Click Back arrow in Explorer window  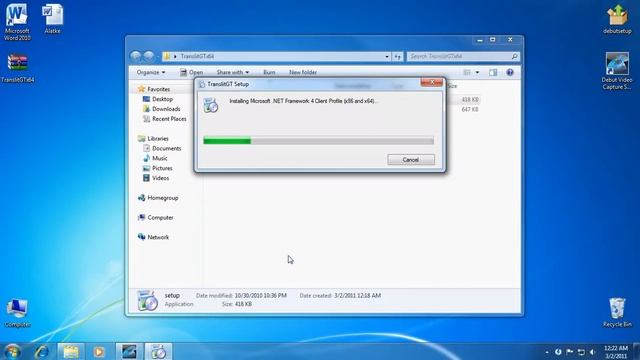point(136,56)
